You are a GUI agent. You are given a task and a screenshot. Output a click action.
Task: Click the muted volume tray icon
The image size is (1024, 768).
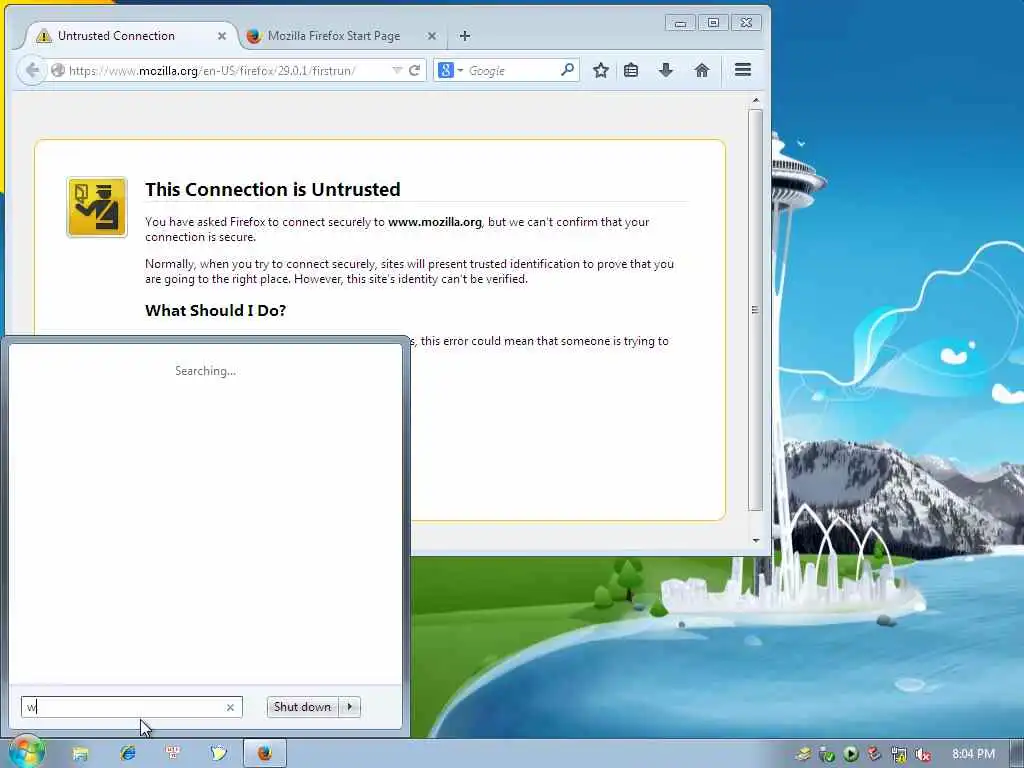pyautogui.click(x=923, y=755)
